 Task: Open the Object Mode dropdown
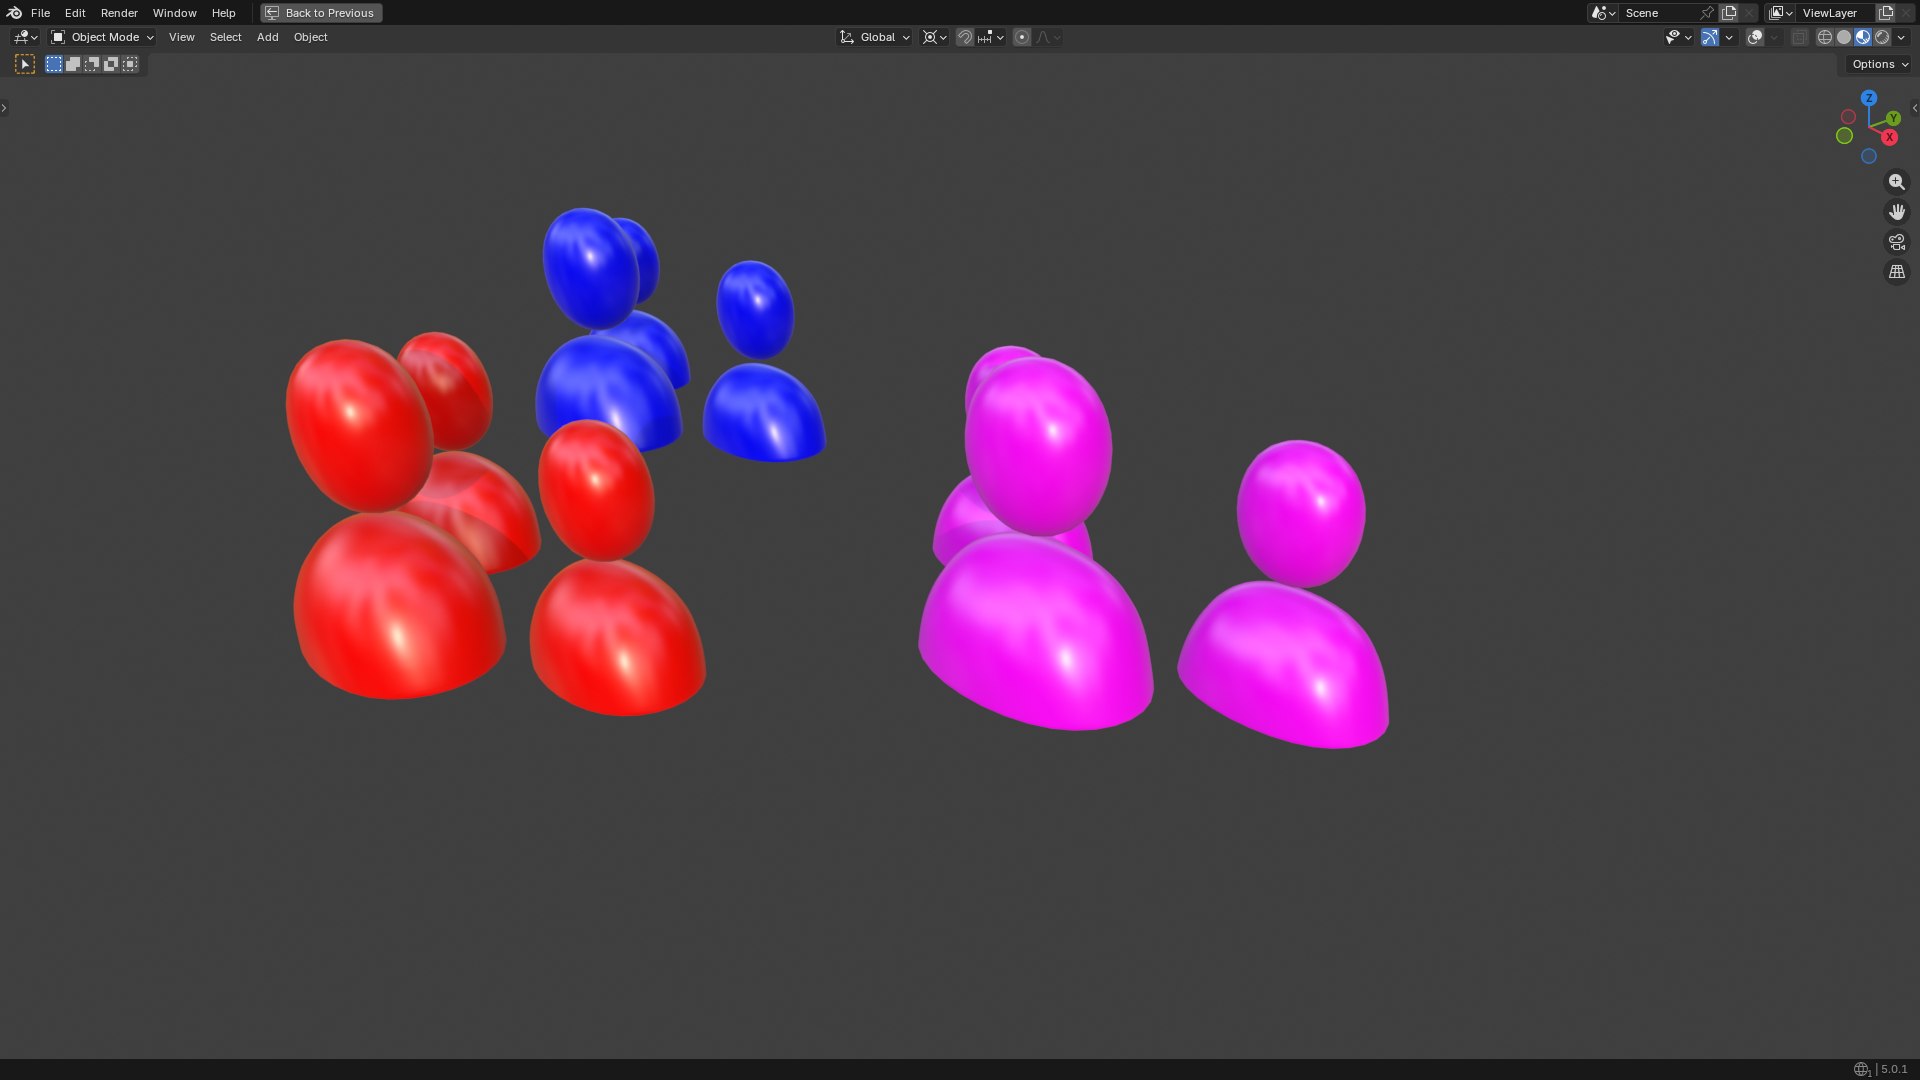click(102, 37)
